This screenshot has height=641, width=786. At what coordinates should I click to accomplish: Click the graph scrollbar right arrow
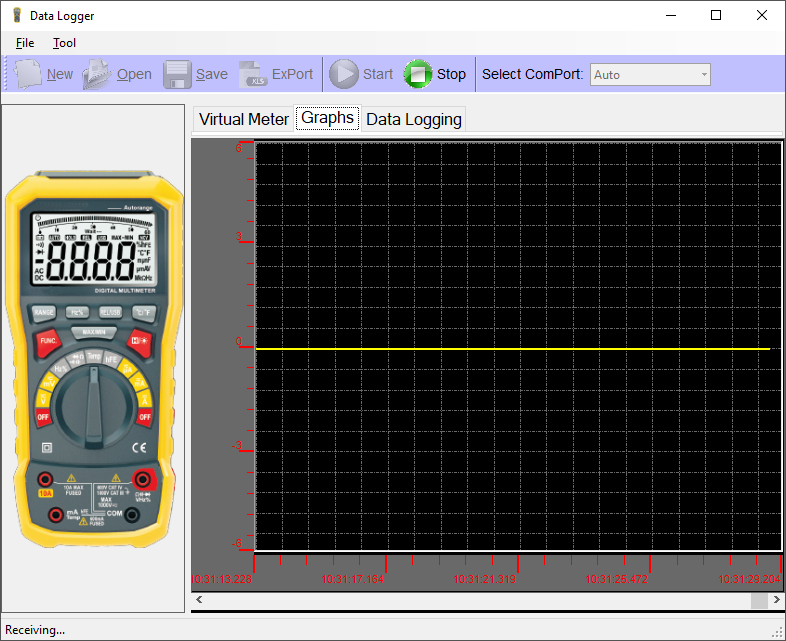tap(775, 600)
